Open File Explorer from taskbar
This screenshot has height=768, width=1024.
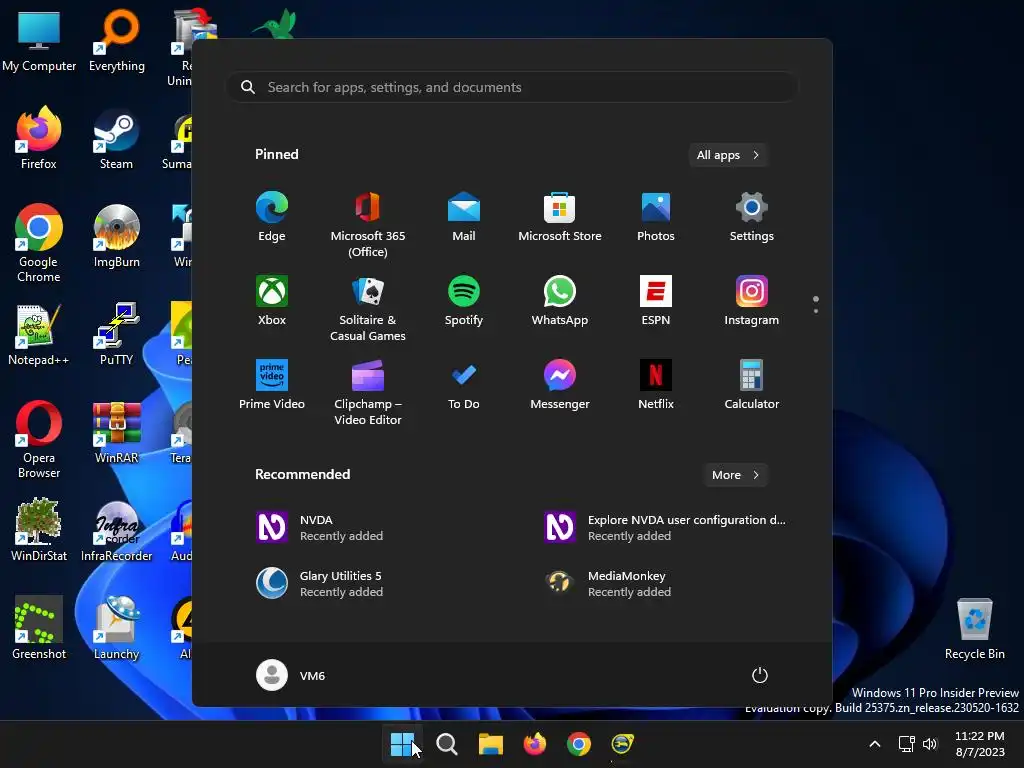click(490, 744)
